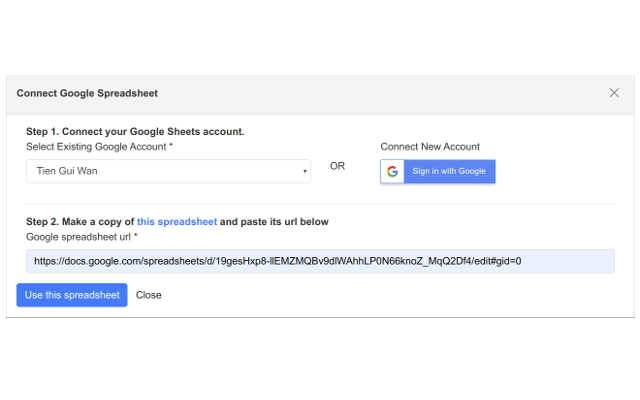Click the Google spreadsheet url label
Screen dimensions: 640x400
79,236
